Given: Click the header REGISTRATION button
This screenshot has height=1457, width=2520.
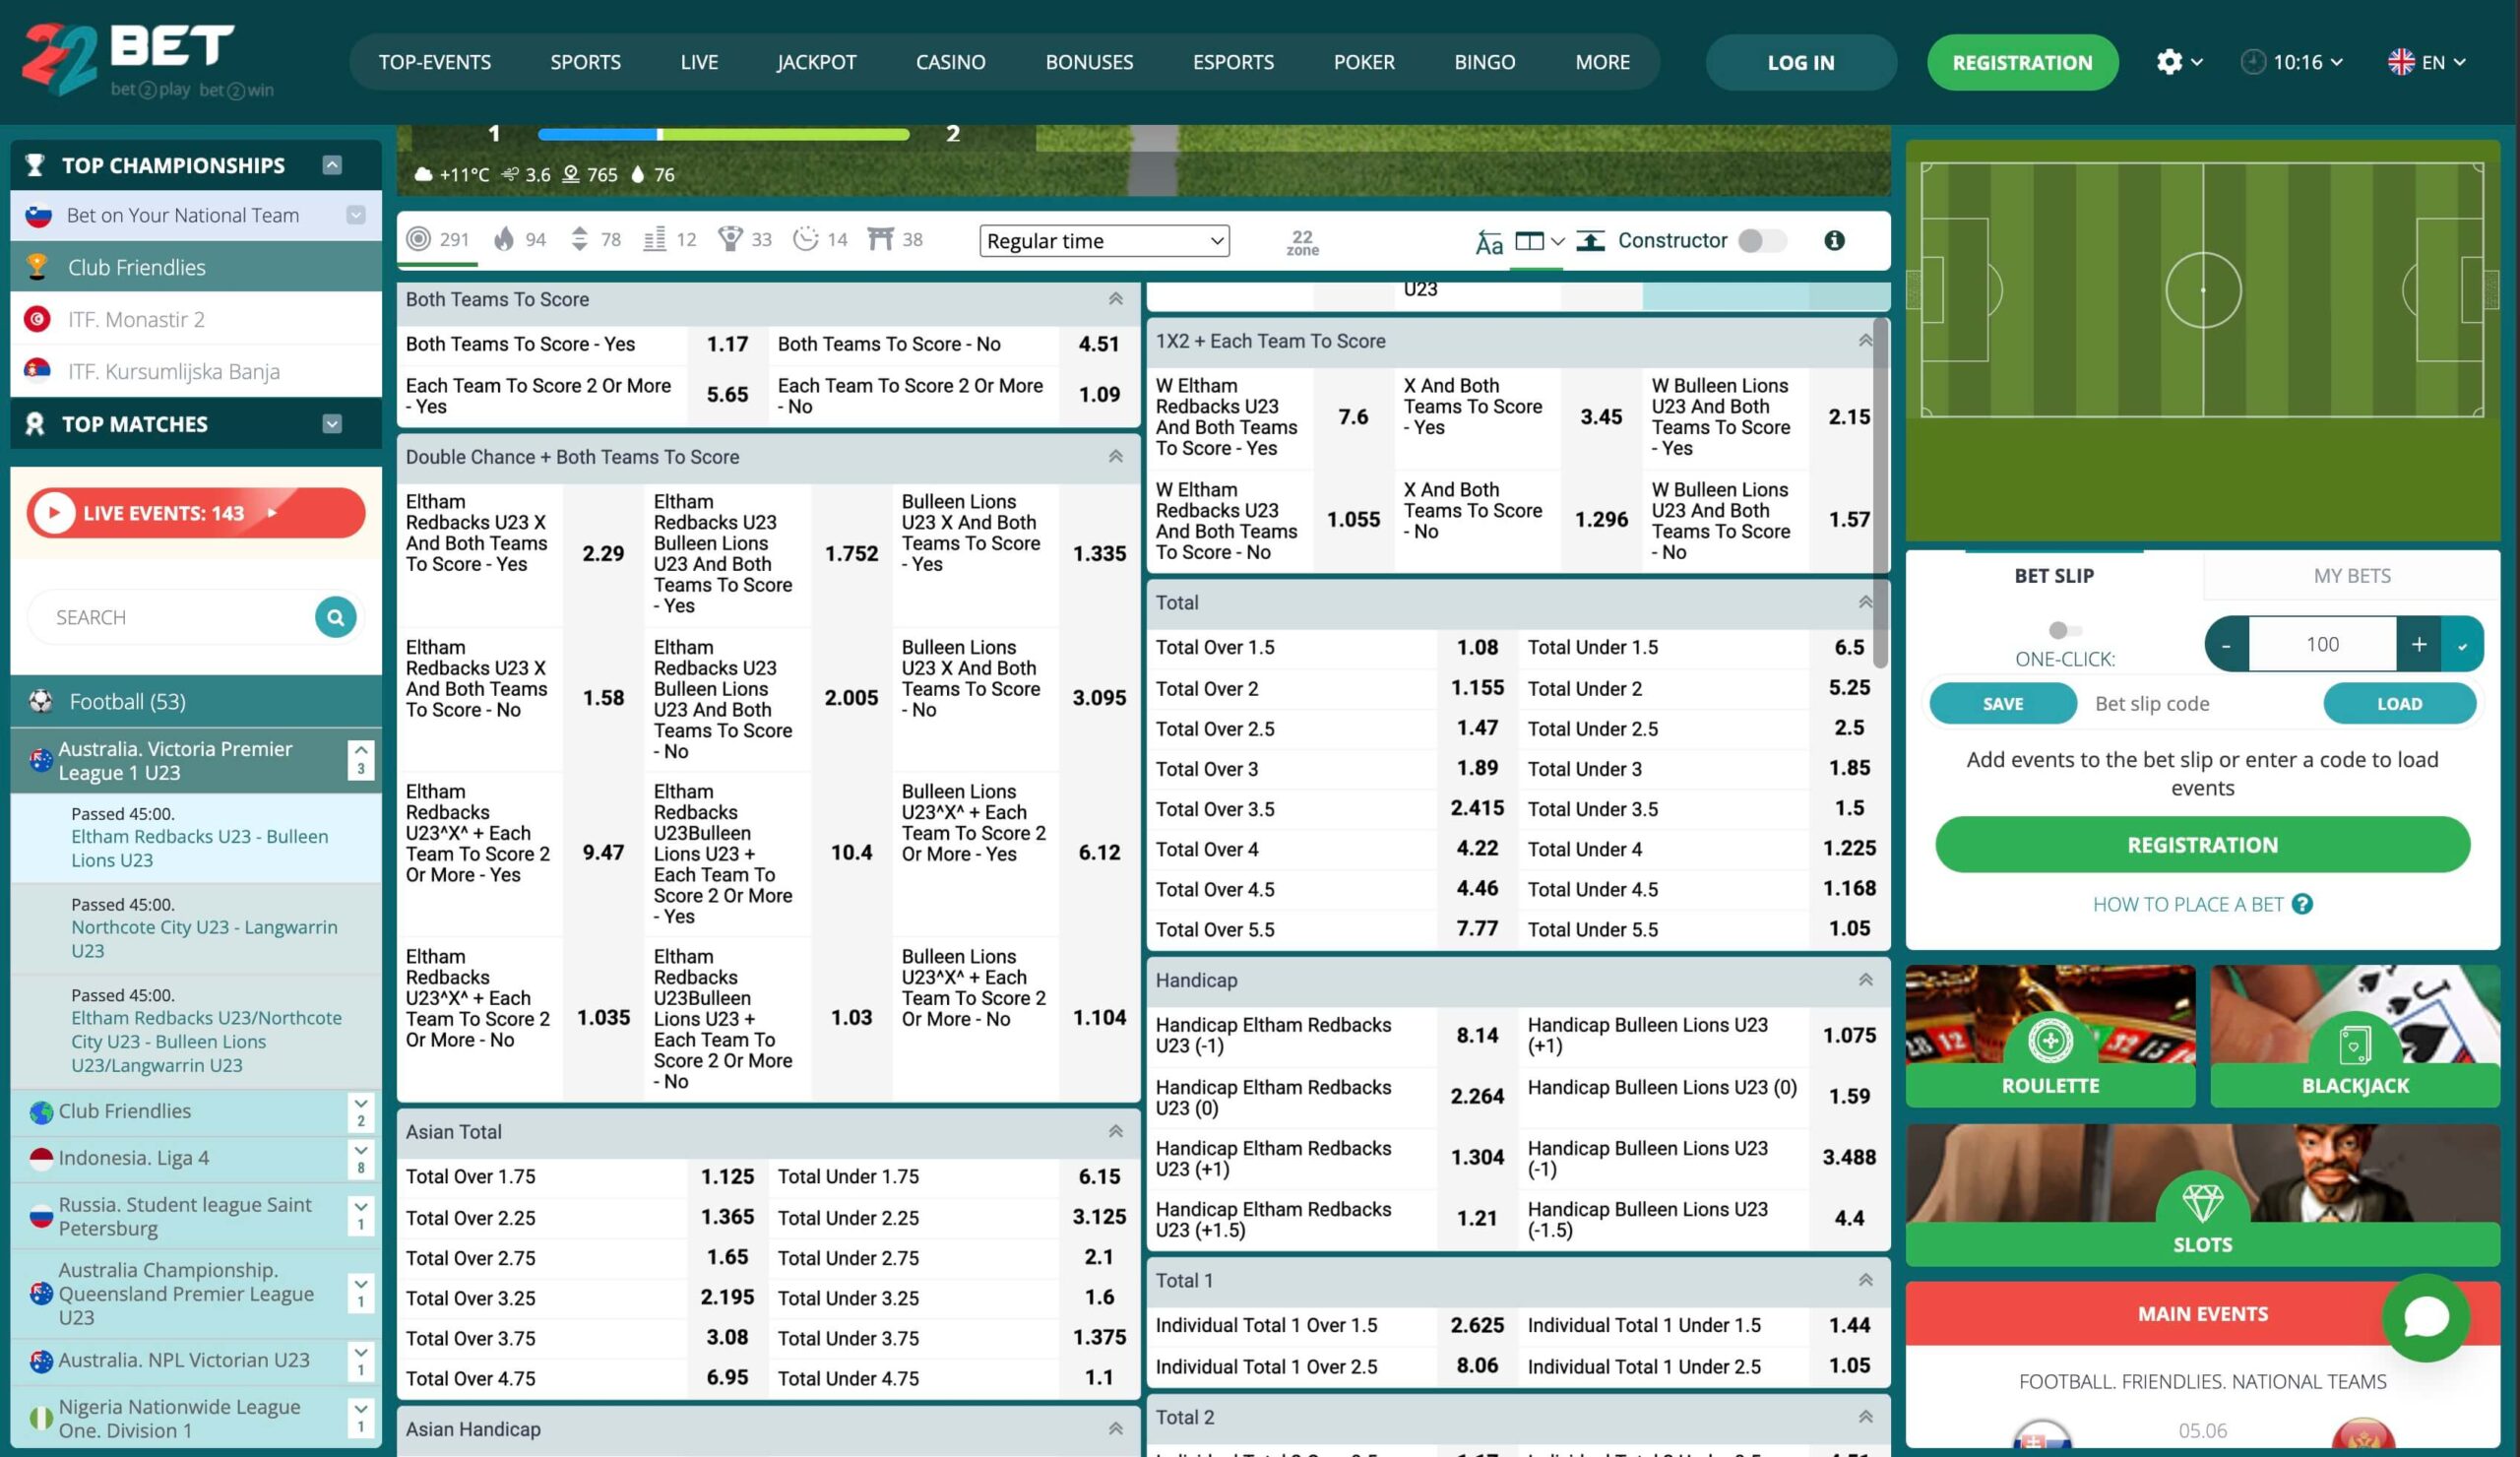Looking at the screenshot, I should click(2022, 62).
